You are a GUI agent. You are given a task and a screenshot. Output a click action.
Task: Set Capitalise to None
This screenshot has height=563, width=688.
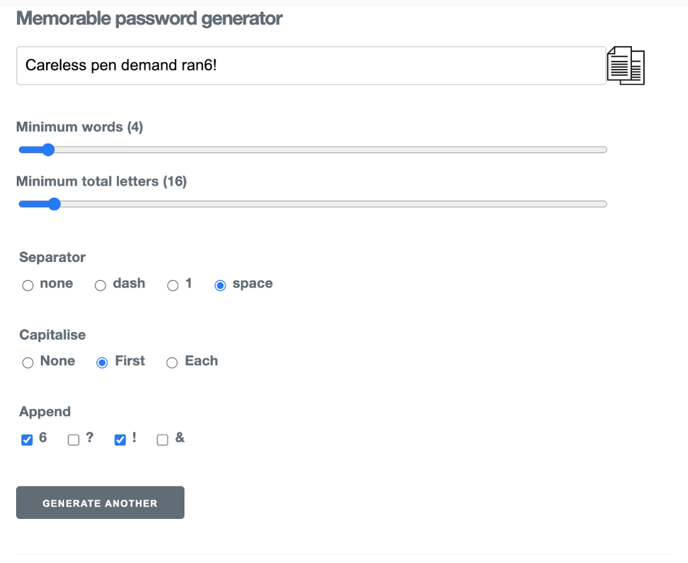click(28, 362)
